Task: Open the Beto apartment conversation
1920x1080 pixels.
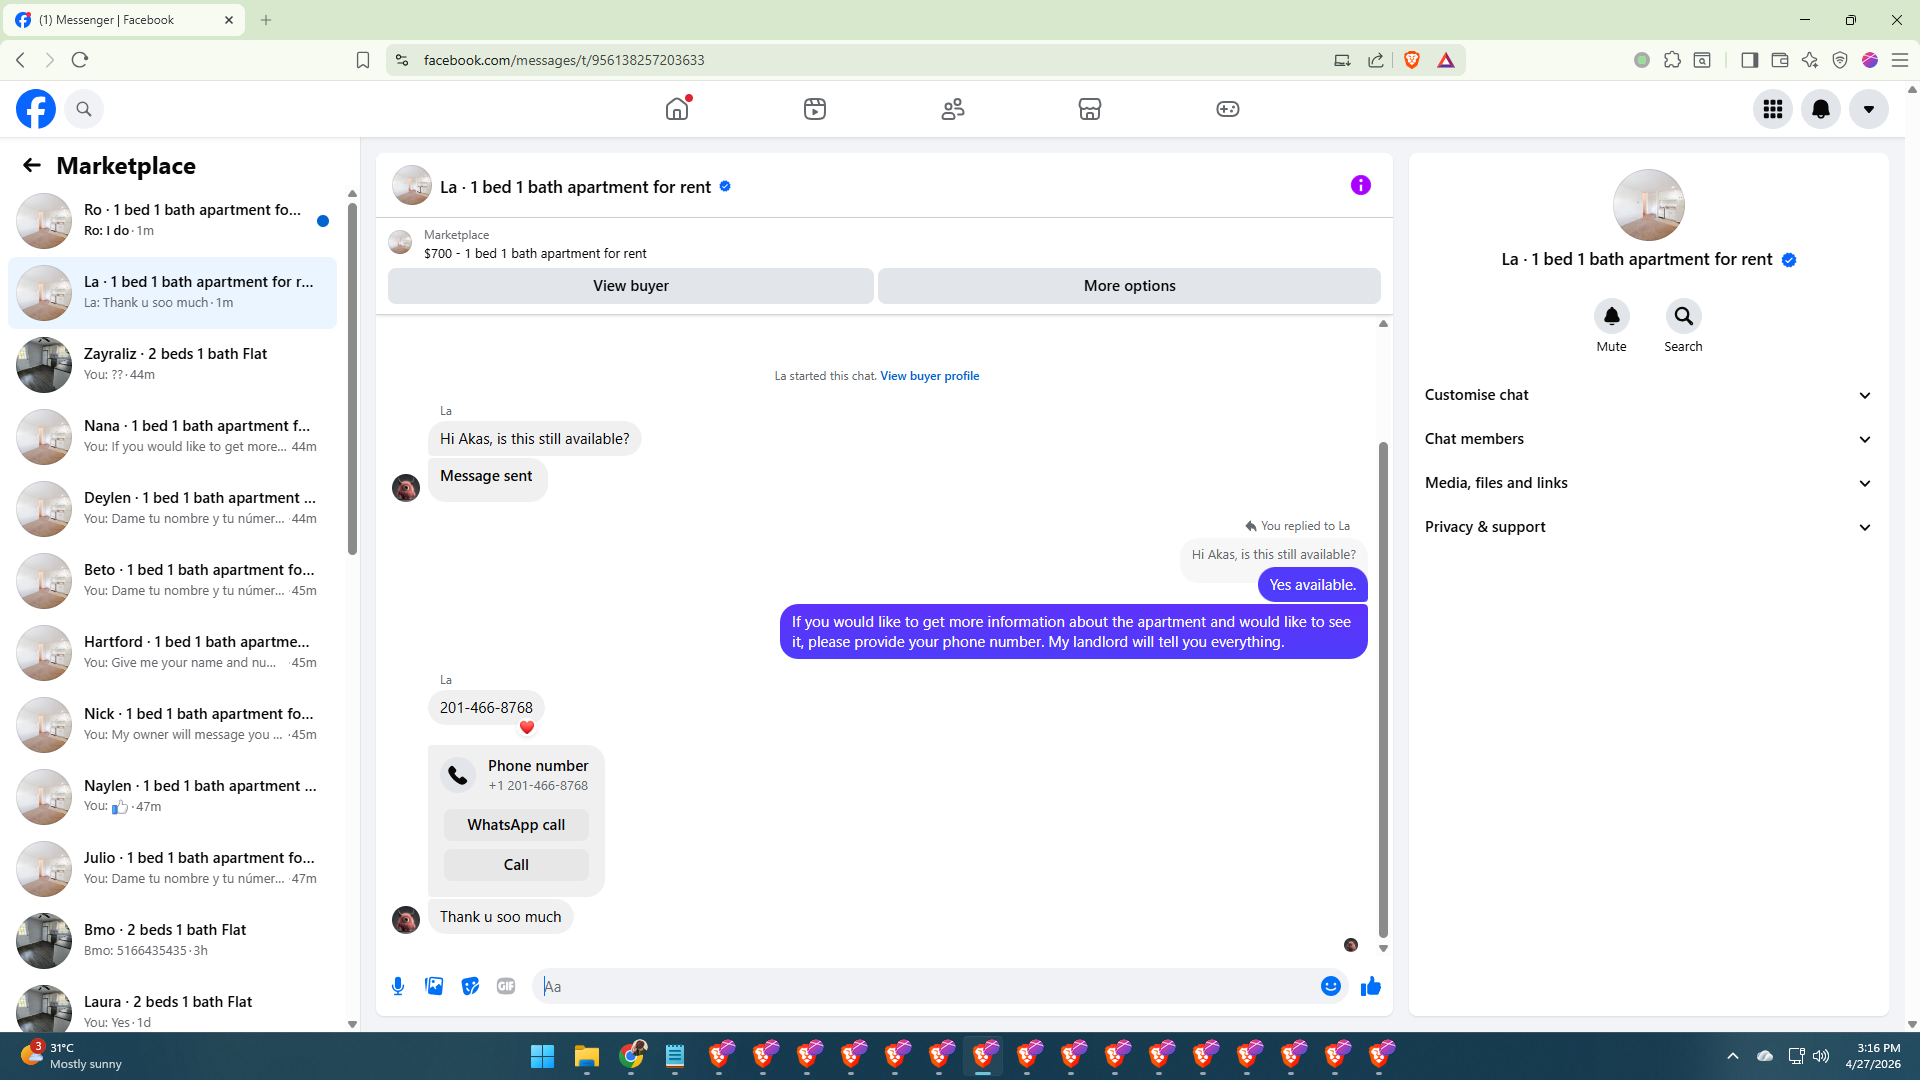Action: click(x=172, y=581)
